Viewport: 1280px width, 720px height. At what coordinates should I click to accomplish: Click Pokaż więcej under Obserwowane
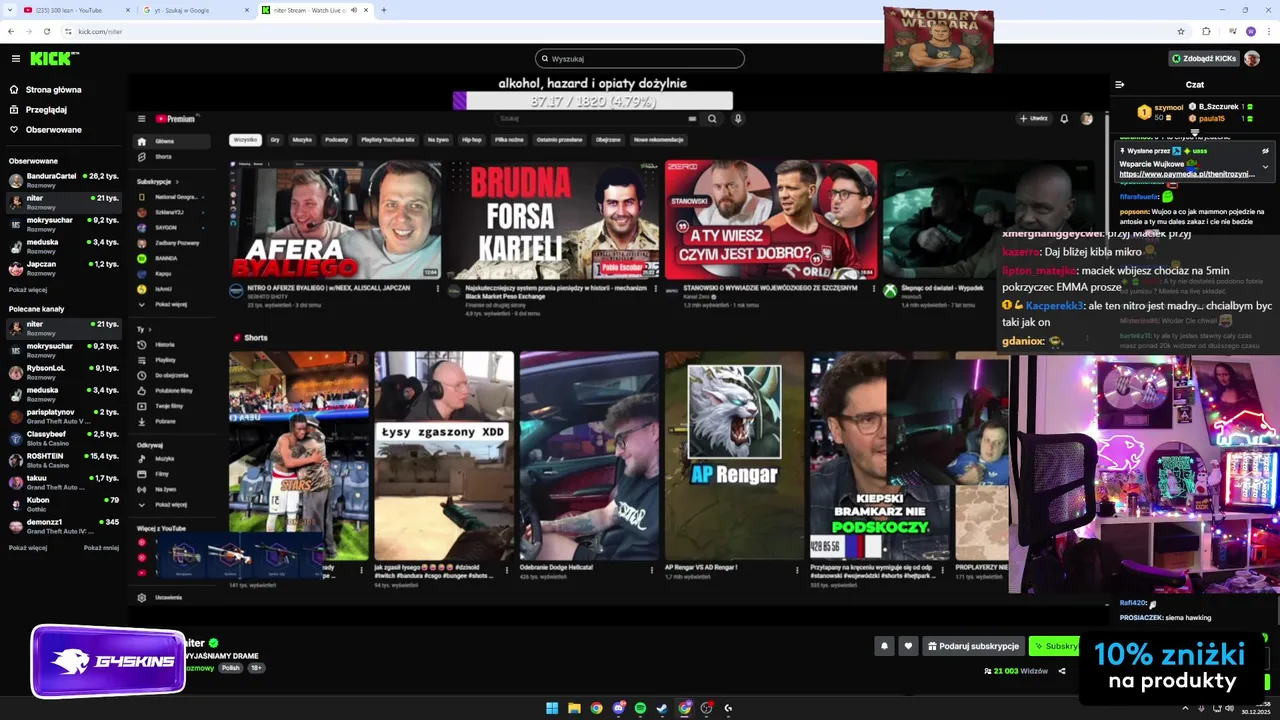[28, 290]
